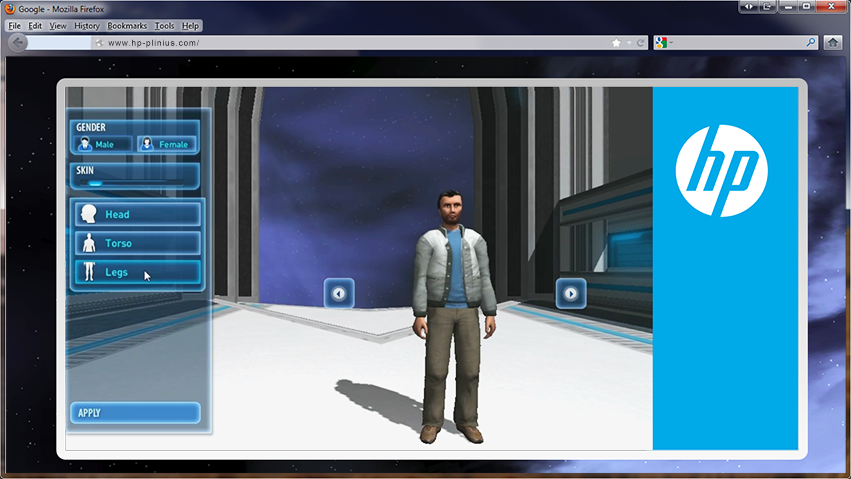Minimize the Firefox window
The width and height of the screenshot is (851, 479).
click(788, 7)
